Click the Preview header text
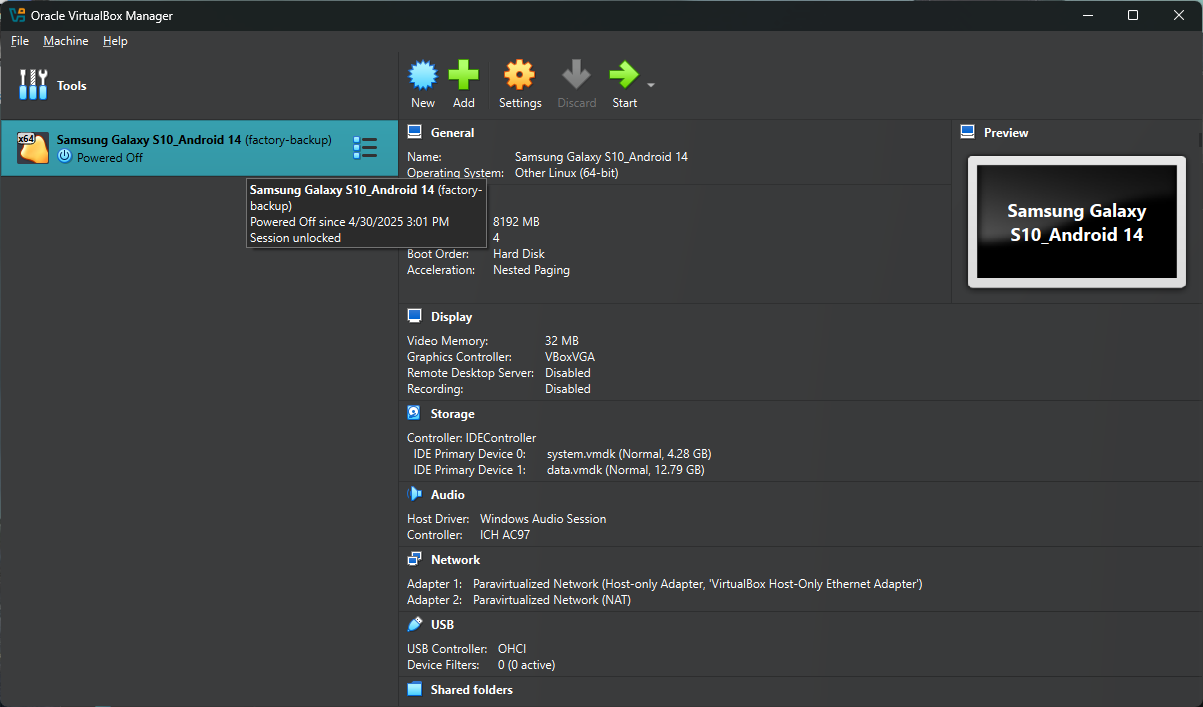1203x707 pixels. click(1005, 133)
